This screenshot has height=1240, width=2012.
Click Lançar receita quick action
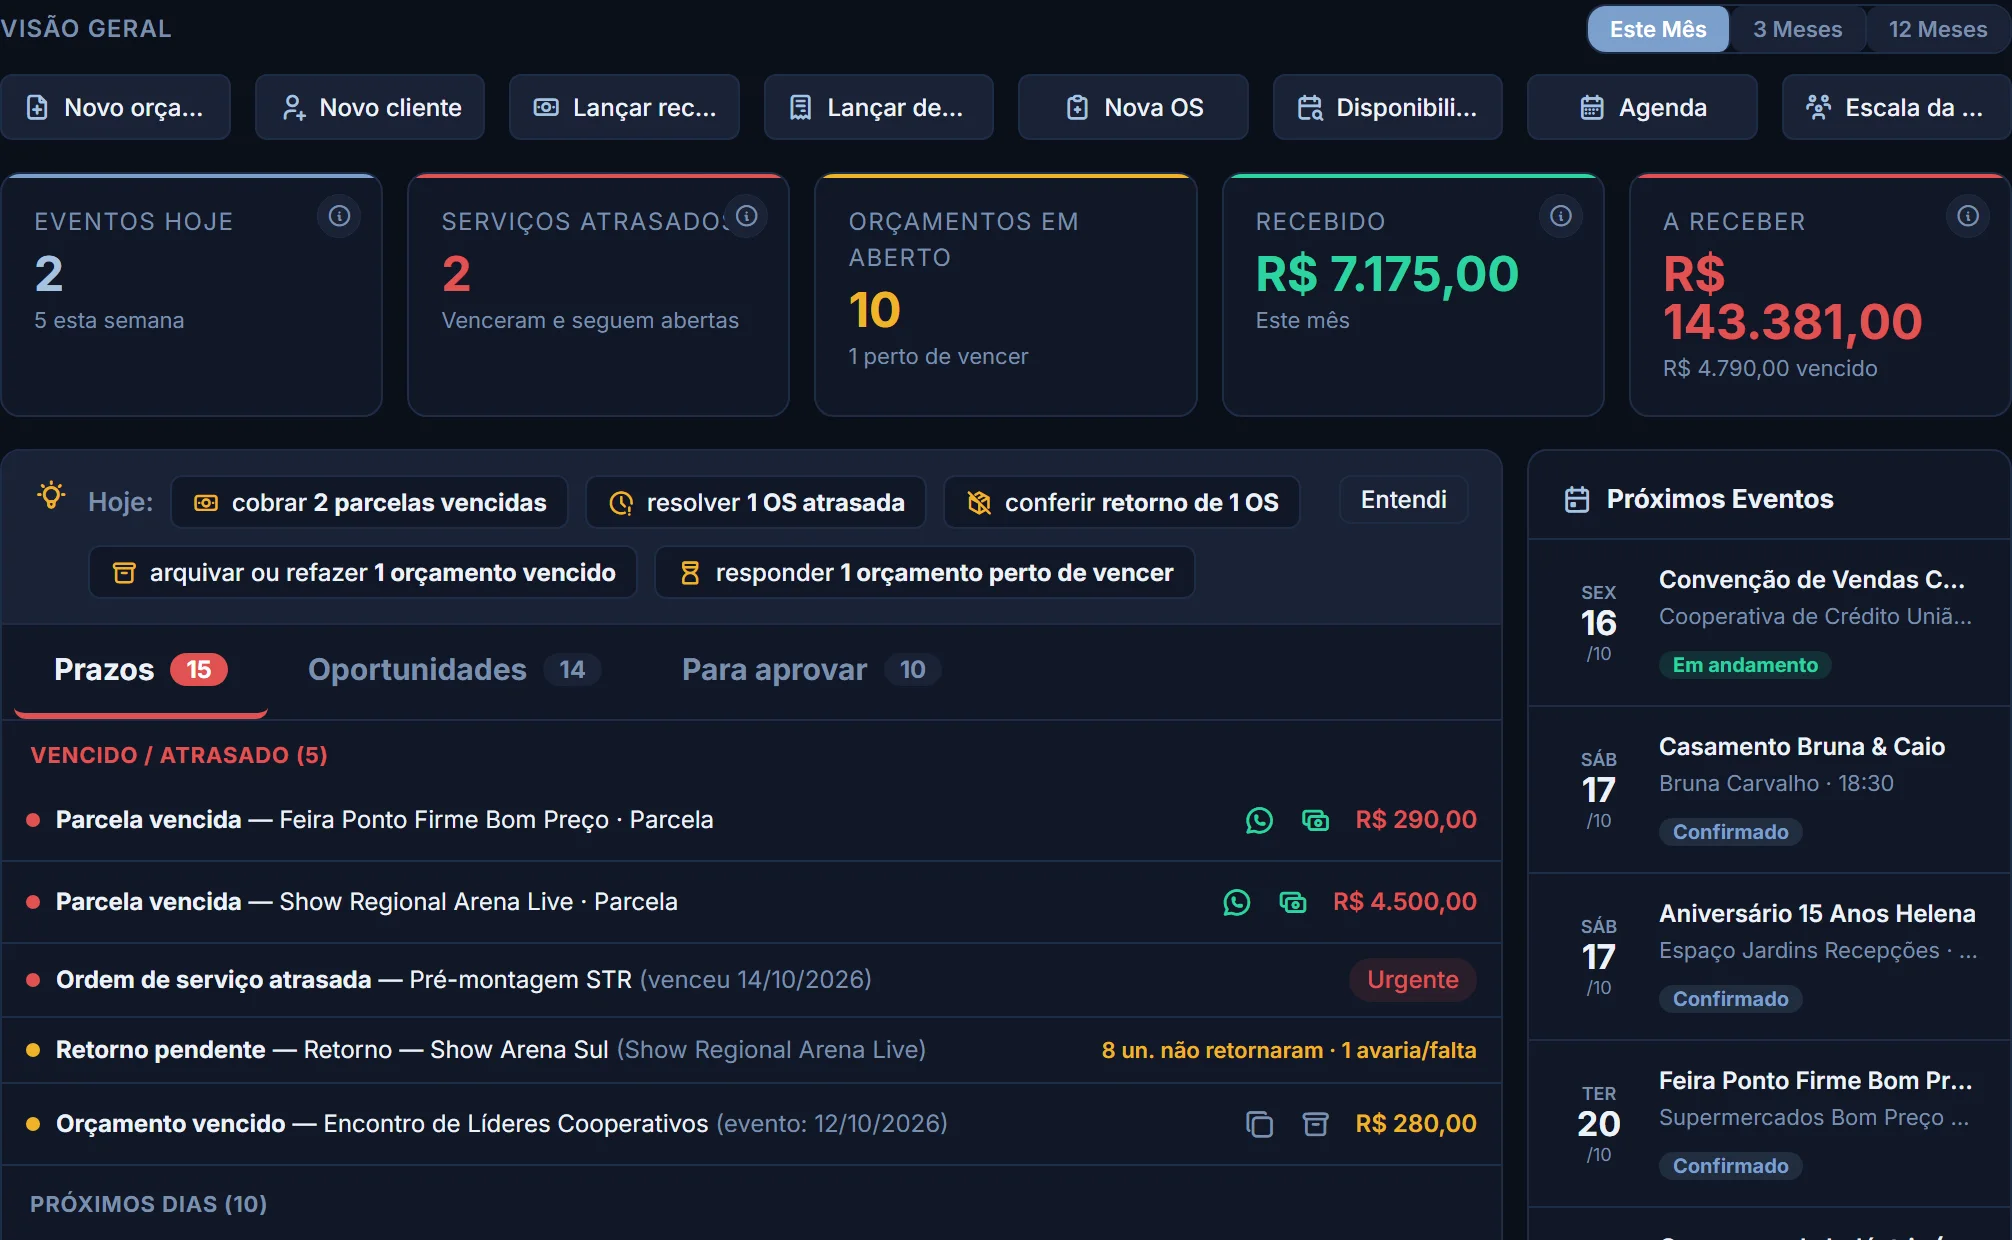point(624,107)
